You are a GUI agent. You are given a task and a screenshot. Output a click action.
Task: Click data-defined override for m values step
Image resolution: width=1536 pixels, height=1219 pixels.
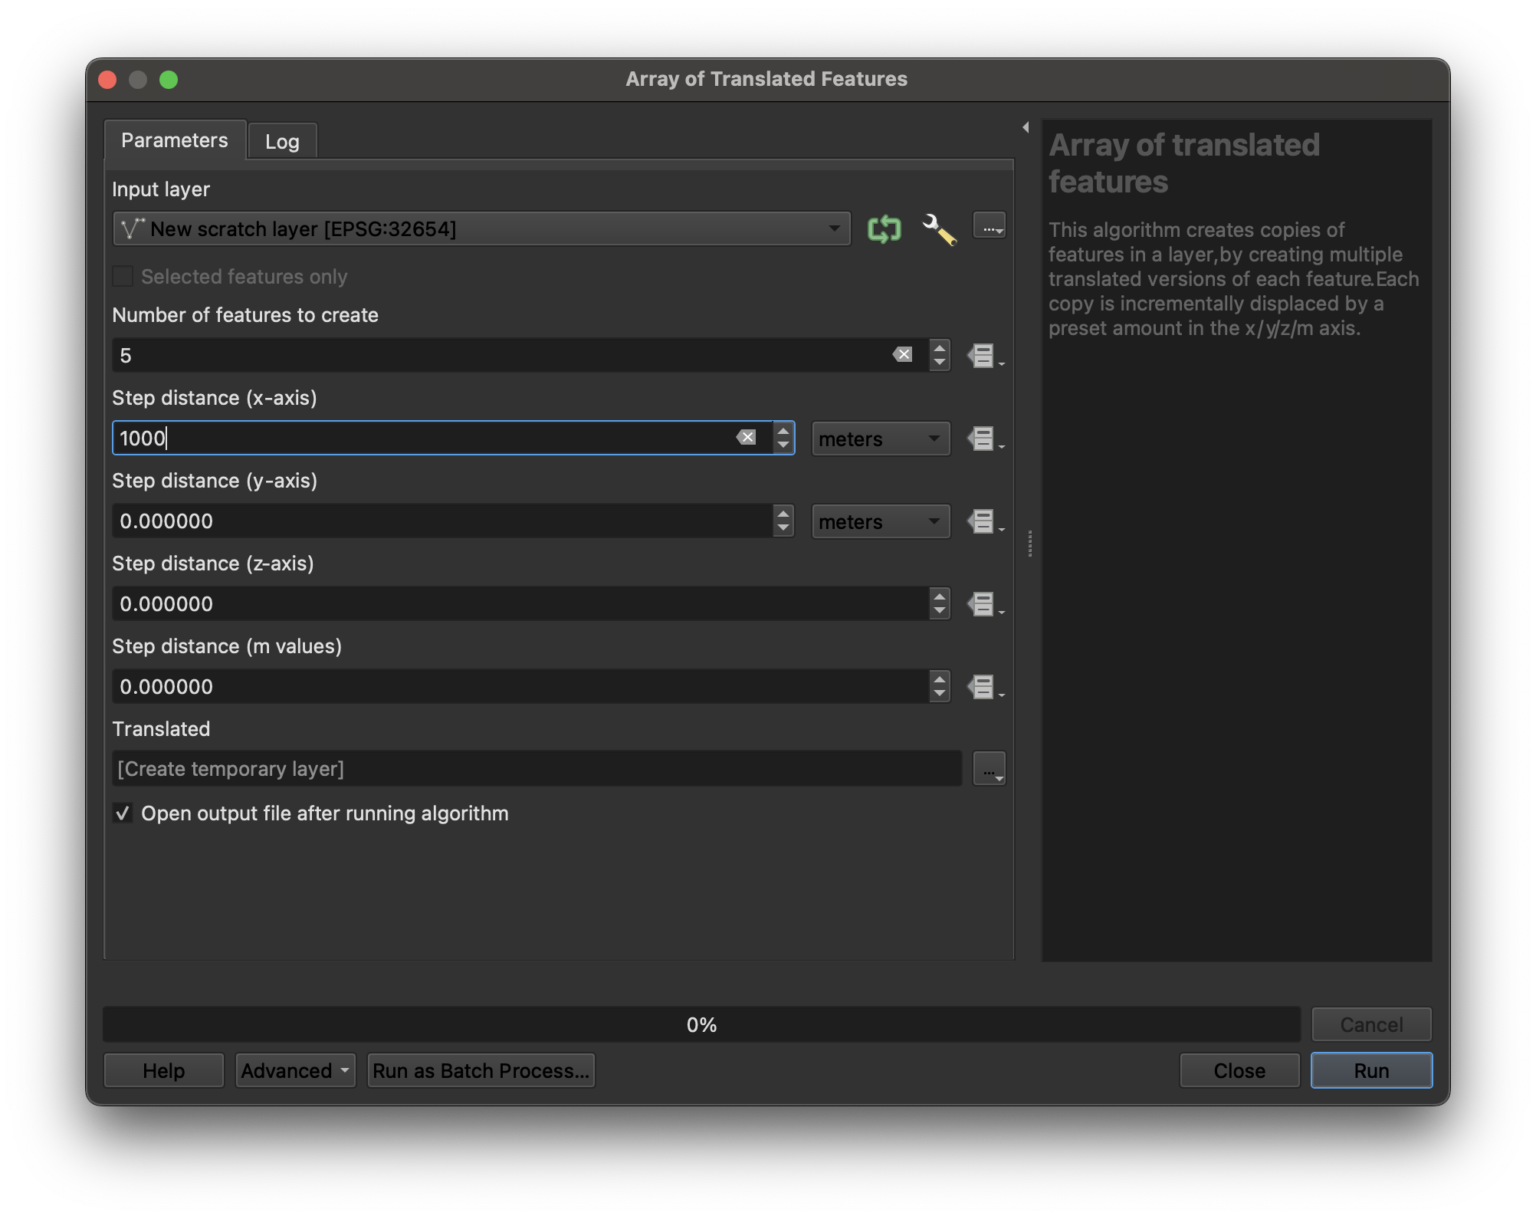pyautogui.click(x=984, y=686)
